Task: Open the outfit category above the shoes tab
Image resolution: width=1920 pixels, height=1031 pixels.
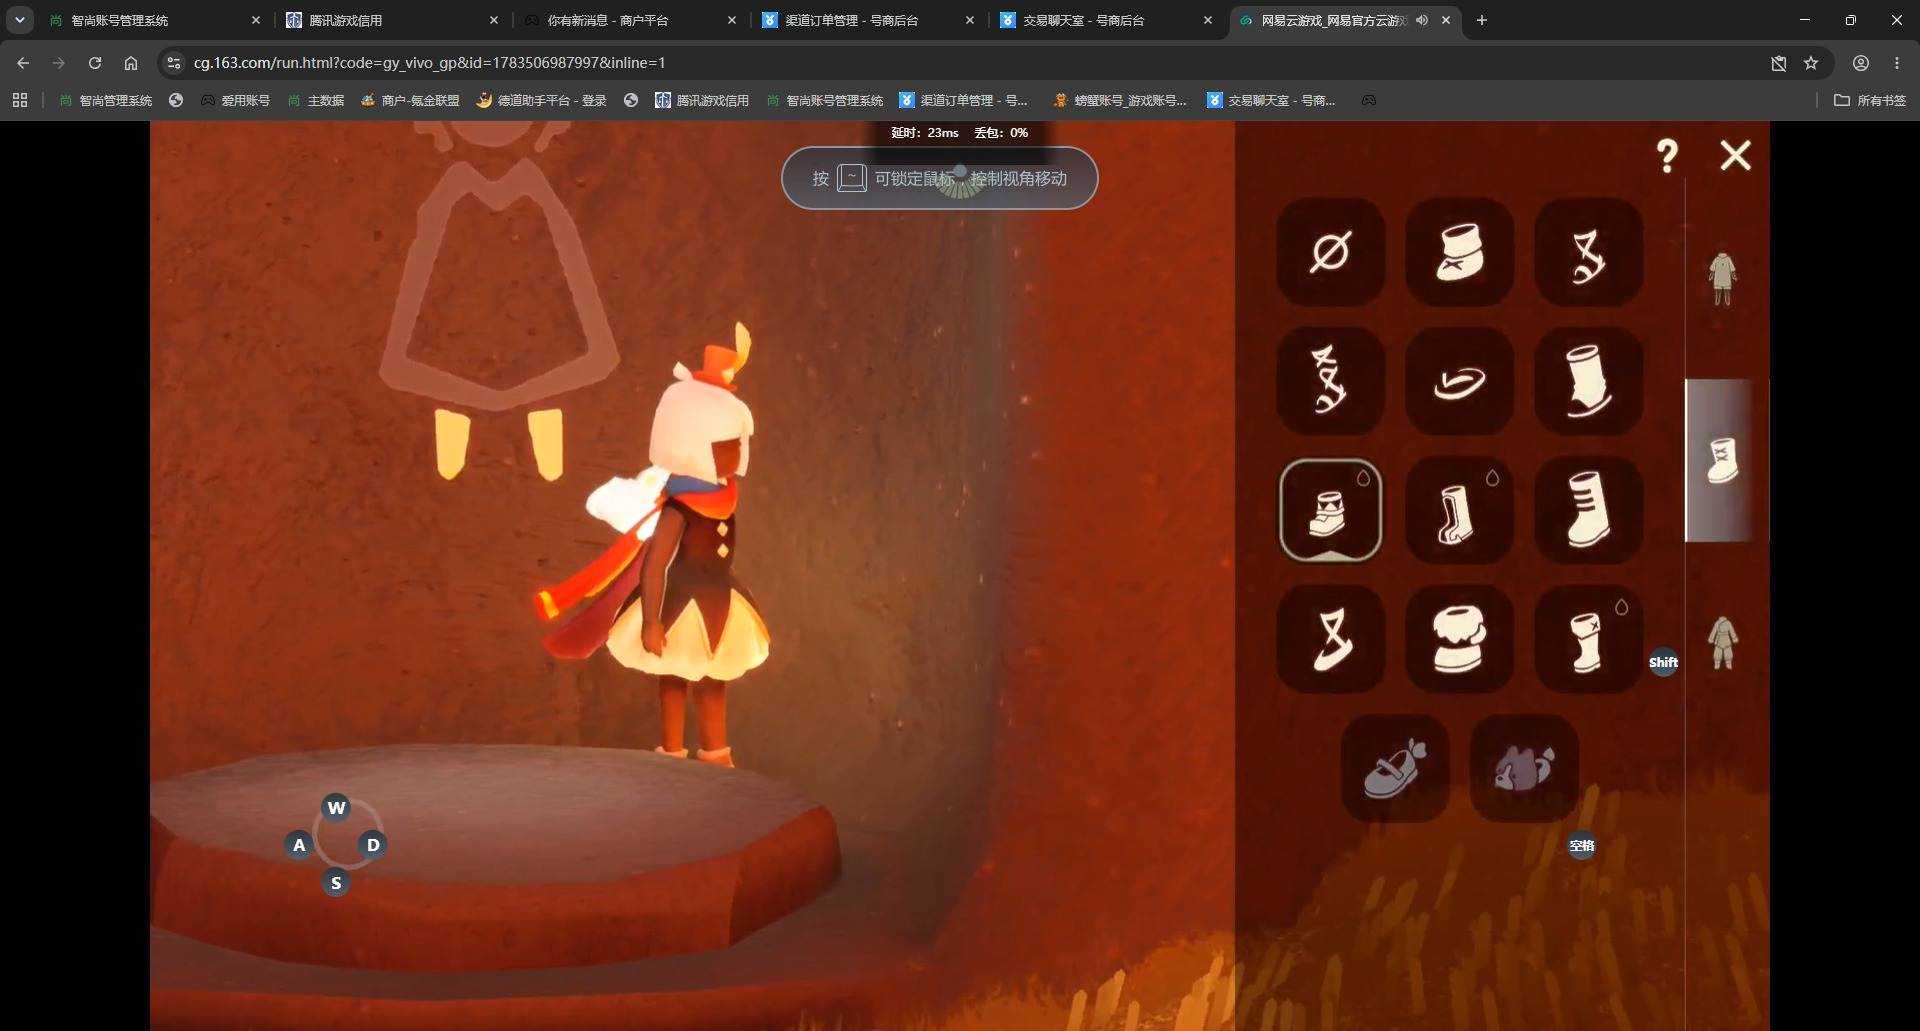Action: pyautogui.click(x=1722, y=278)
